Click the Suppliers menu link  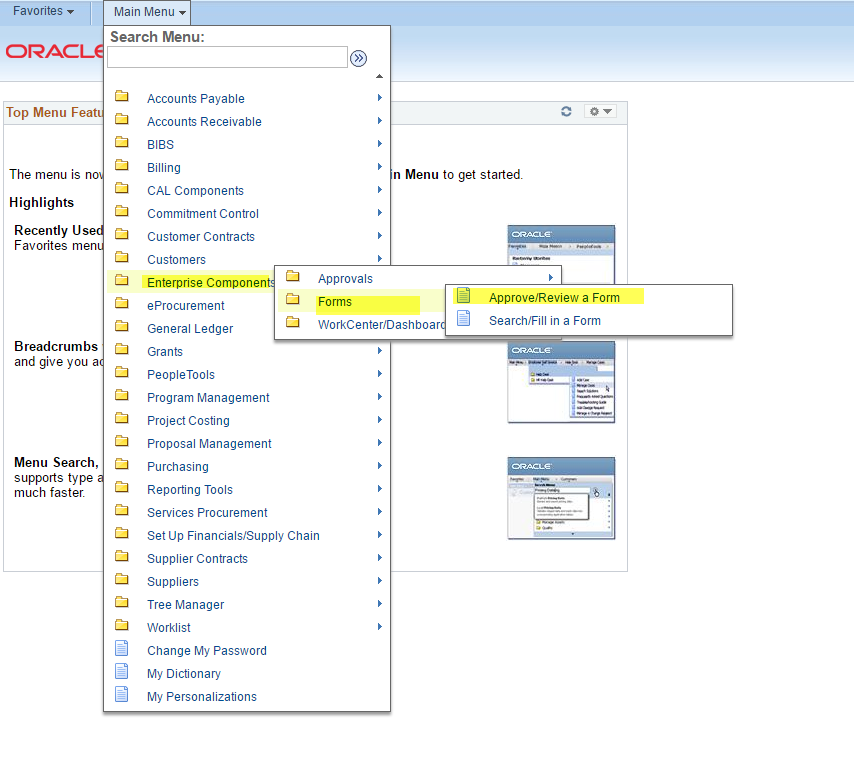[173, 582]
